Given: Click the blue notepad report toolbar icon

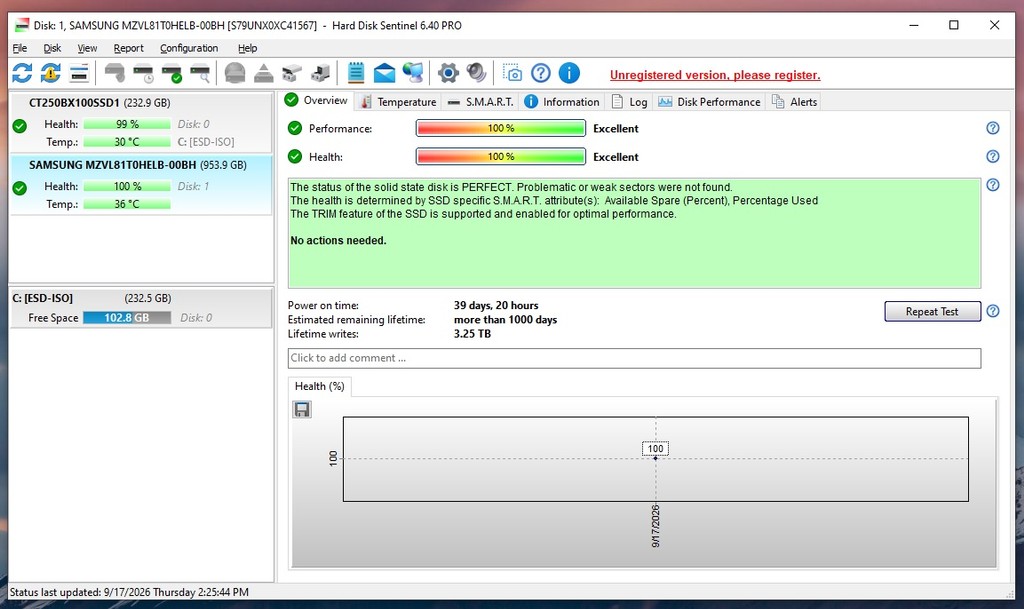Looking at the screenshot, I should tap(356, 73).
